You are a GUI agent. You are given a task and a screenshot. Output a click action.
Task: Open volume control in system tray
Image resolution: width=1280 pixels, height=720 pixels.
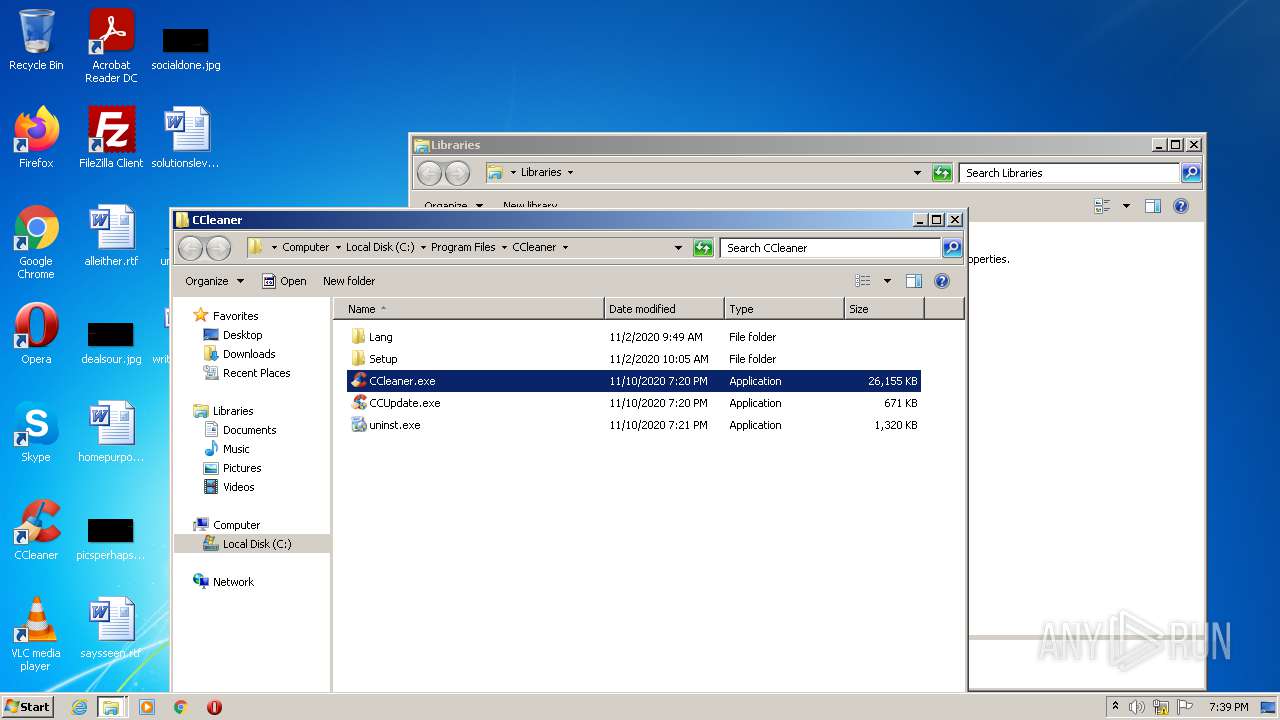[x=1137, y=707]
